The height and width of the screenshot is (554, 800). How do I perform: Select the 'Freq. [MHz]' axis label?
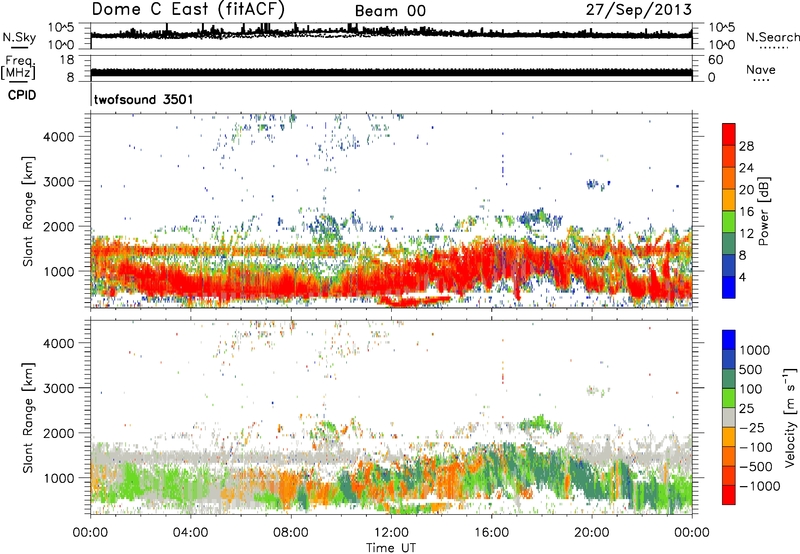tap(18, 67)
